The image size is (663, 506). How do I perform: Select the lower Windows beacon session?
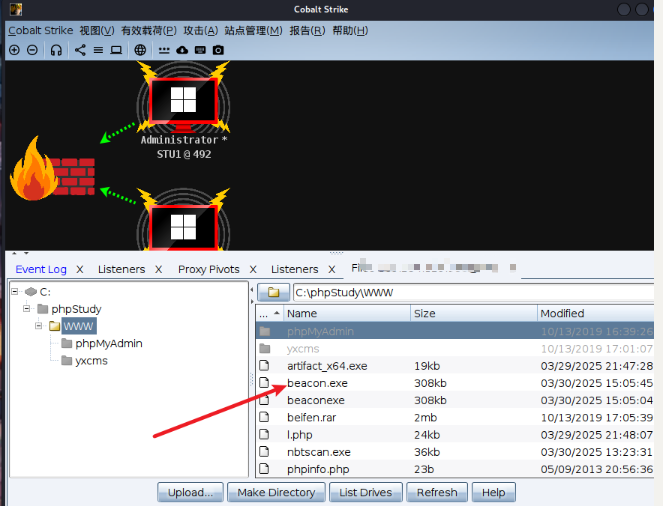[x=184, y=220]
